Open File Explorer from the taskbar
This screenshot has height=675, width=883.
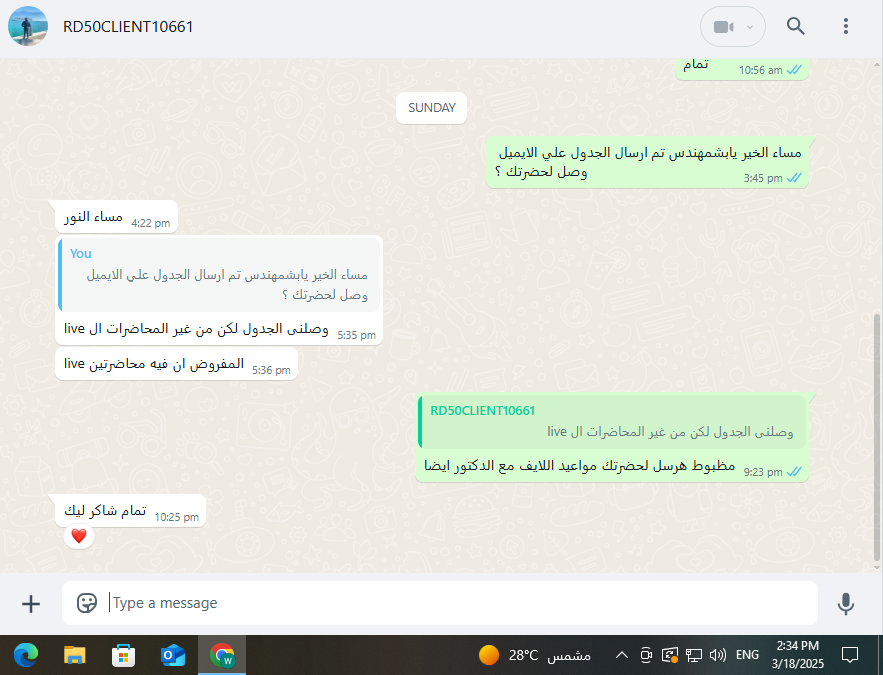point(74,655)
